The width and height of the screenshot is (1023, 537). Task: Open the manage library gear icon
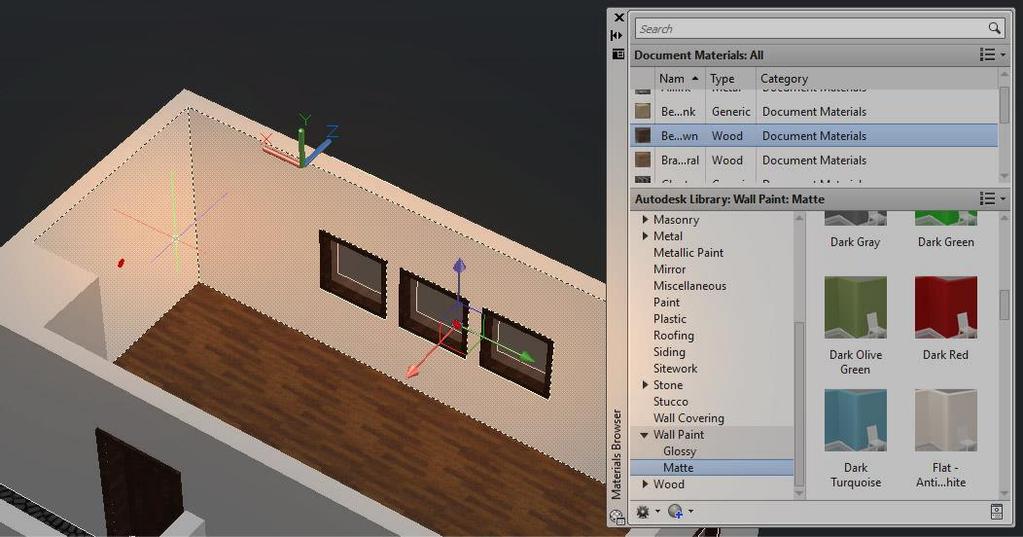click(643, 512)
